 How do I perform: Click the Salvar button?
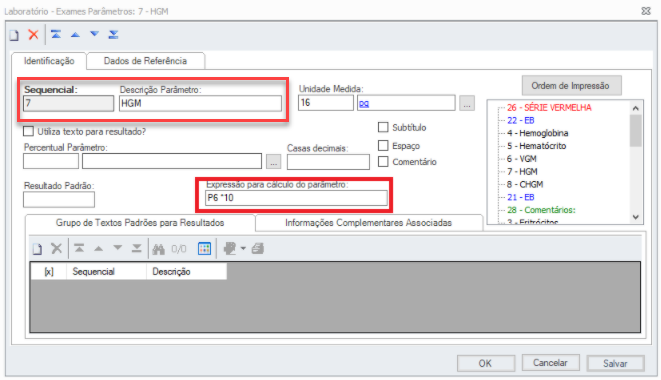tap(615, 363)
